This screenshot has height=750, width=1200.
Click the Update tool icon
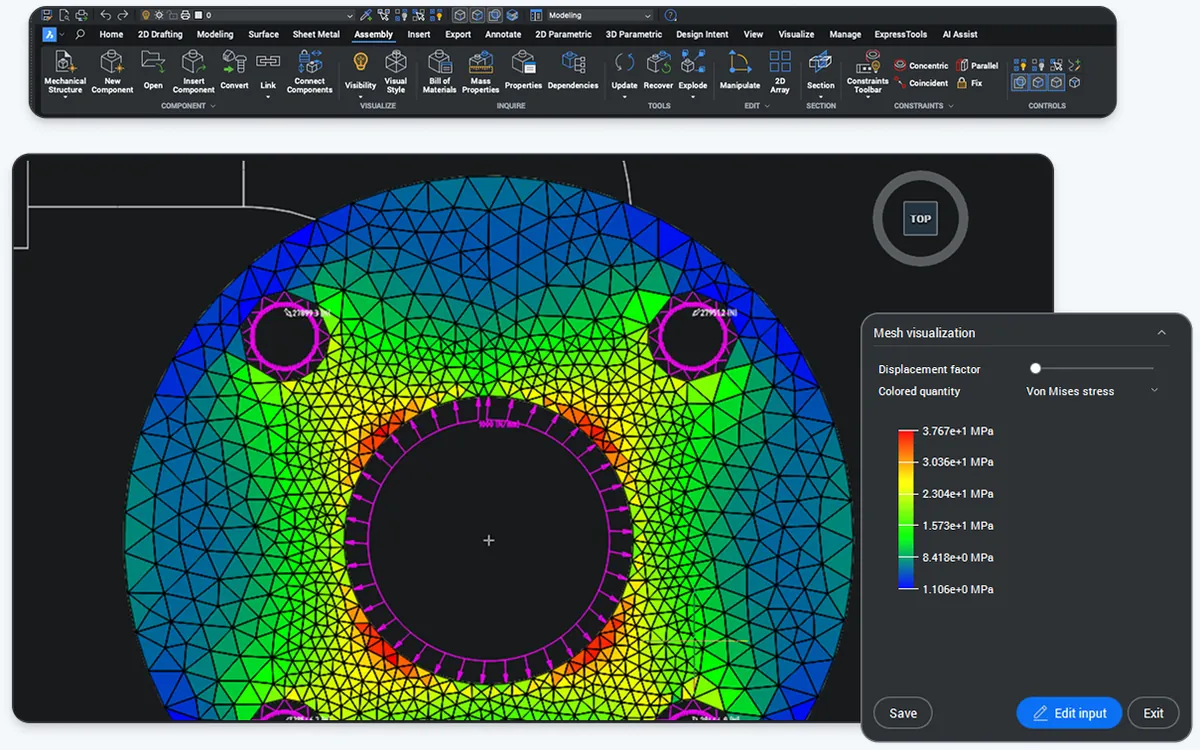coord(624,63)
